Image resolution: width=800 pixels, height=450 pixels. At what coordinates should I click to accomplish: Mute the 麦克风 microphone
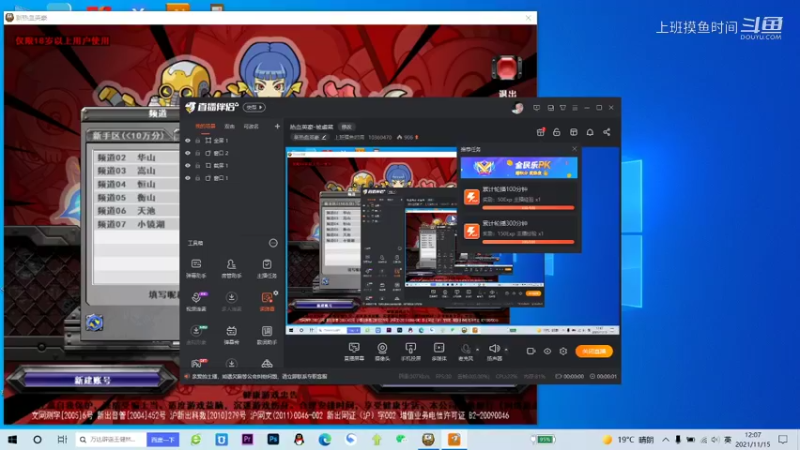pos(465,351)
